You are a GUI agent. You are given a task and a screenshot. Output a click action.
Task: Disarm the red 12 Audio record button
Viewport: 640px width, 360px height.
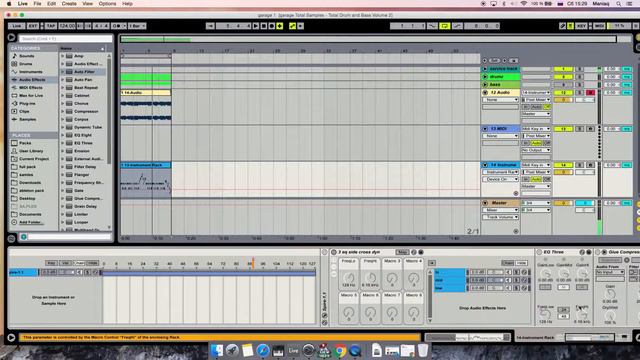[x=590, y=93]
